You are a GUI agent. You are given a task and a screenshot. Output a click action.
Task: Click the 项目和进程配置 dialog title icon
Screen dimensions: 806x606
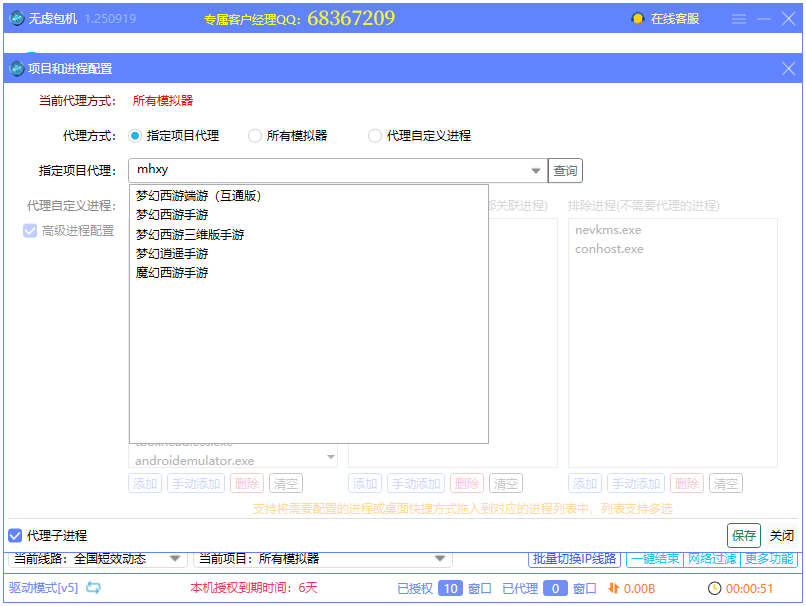click(18, 68)
